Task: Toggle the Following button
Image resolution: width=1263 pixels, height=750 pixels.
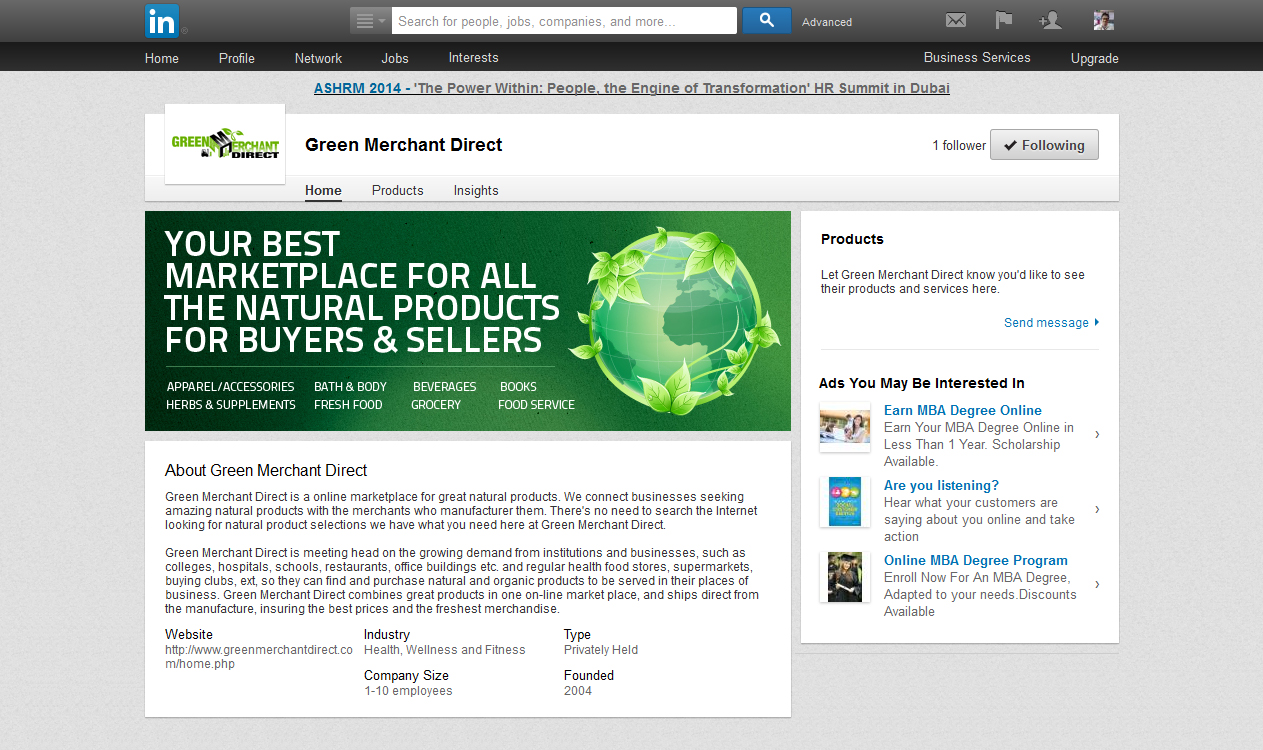Action: pos(1044,145)
